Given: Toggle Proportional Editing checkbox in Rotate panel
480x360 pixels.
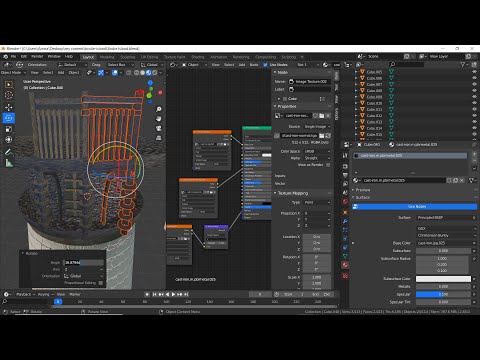Looking at the screenshot, I should (101, 283).
